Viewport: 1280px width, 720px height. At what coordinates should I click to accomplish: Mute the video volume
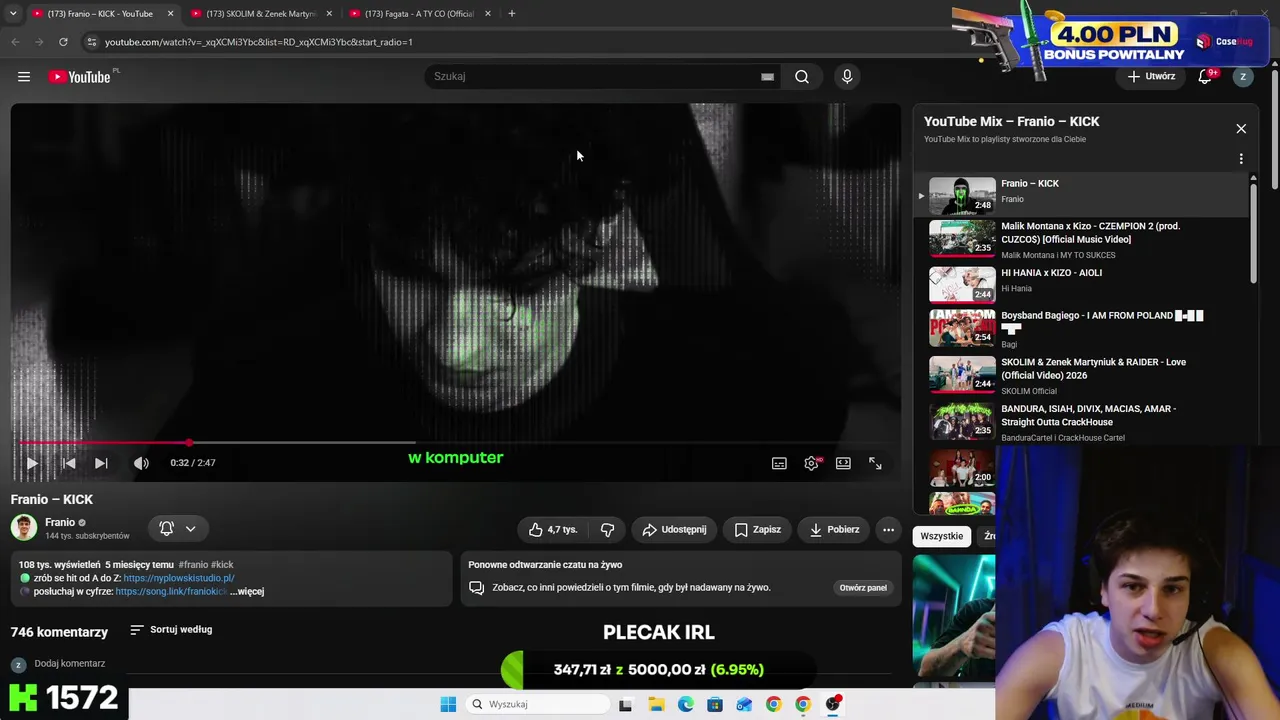[141, 463]
